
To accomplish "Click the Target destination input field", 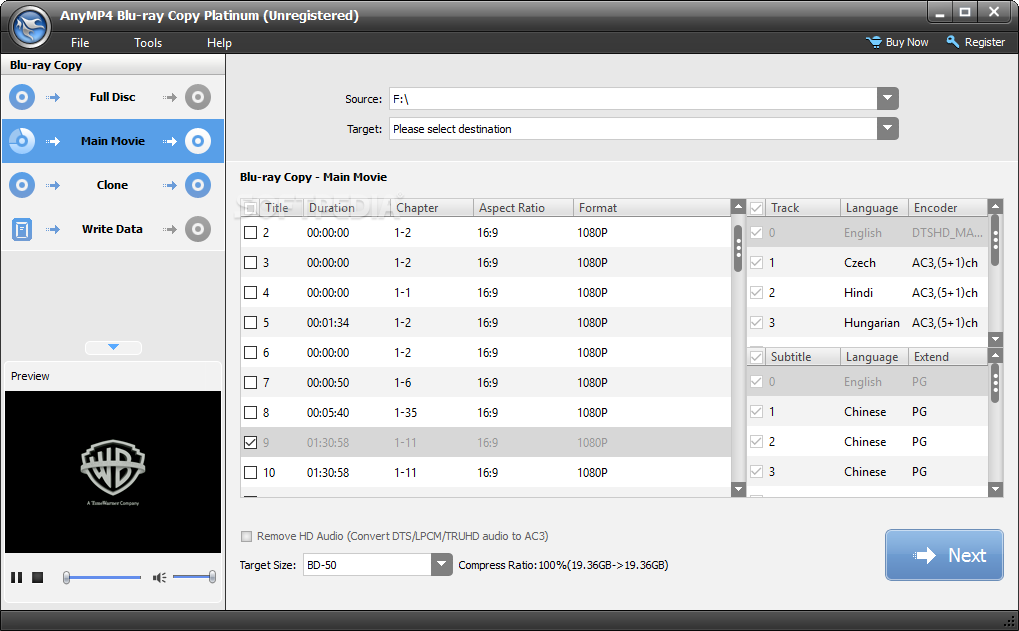I will [634, 129].
